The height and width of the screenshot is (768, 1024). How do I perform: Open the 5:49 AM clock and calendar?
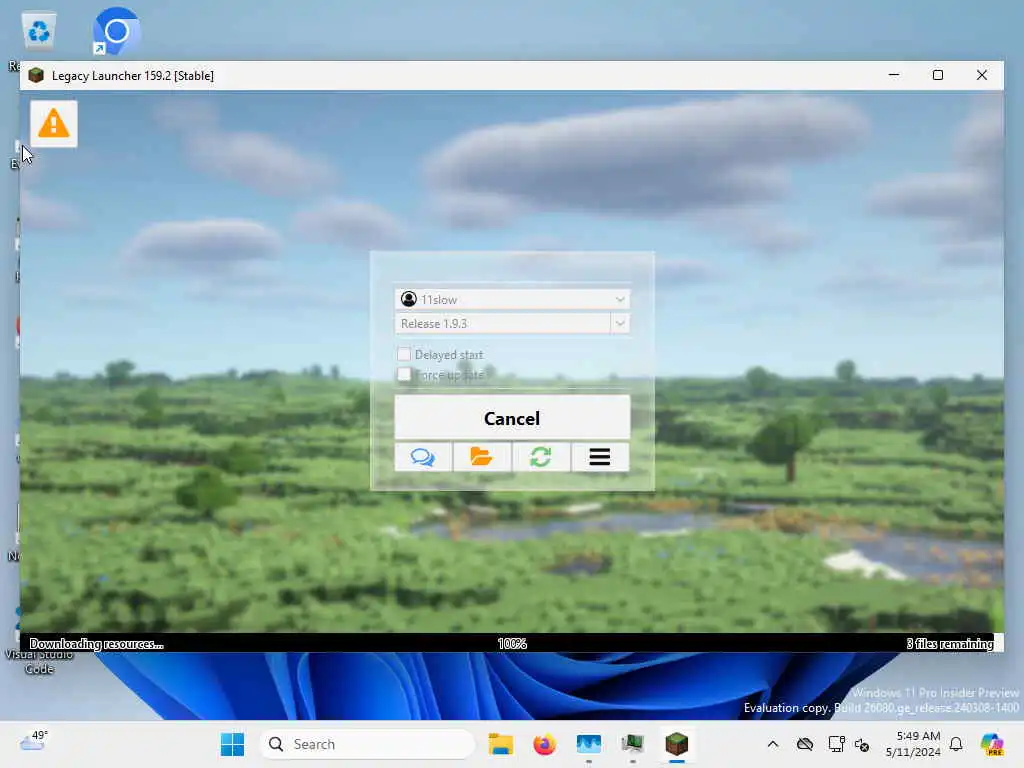pyautogui.click(x=913, y=744)
